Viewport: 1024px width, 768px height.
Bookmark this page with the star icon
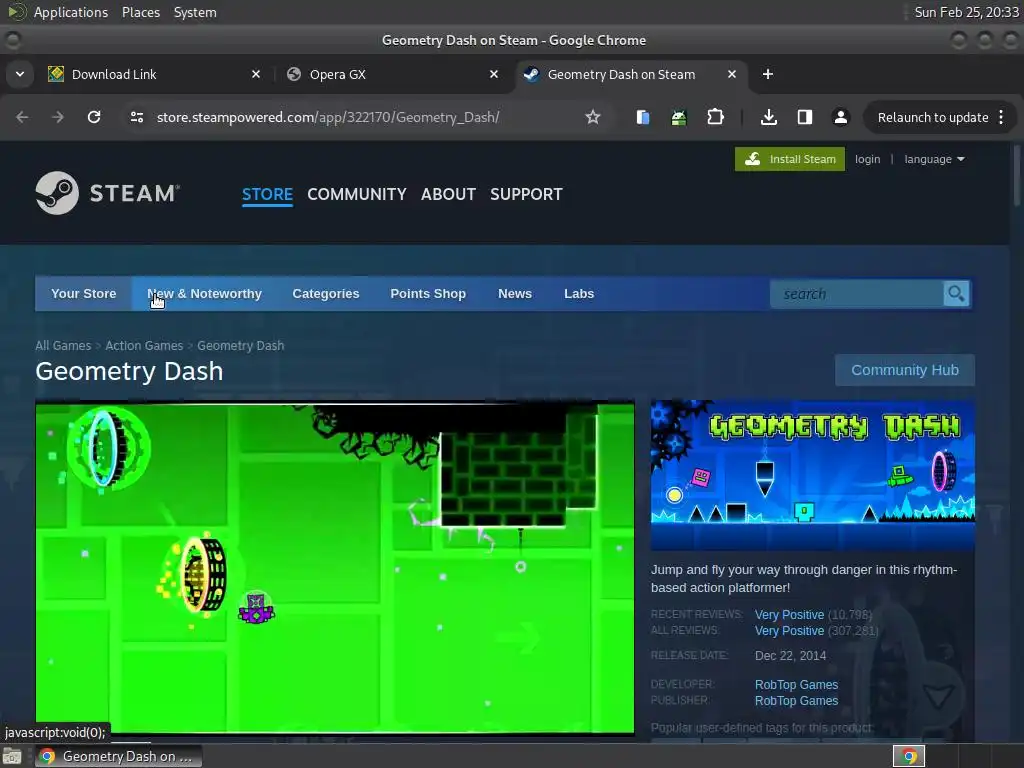(592, 117)
